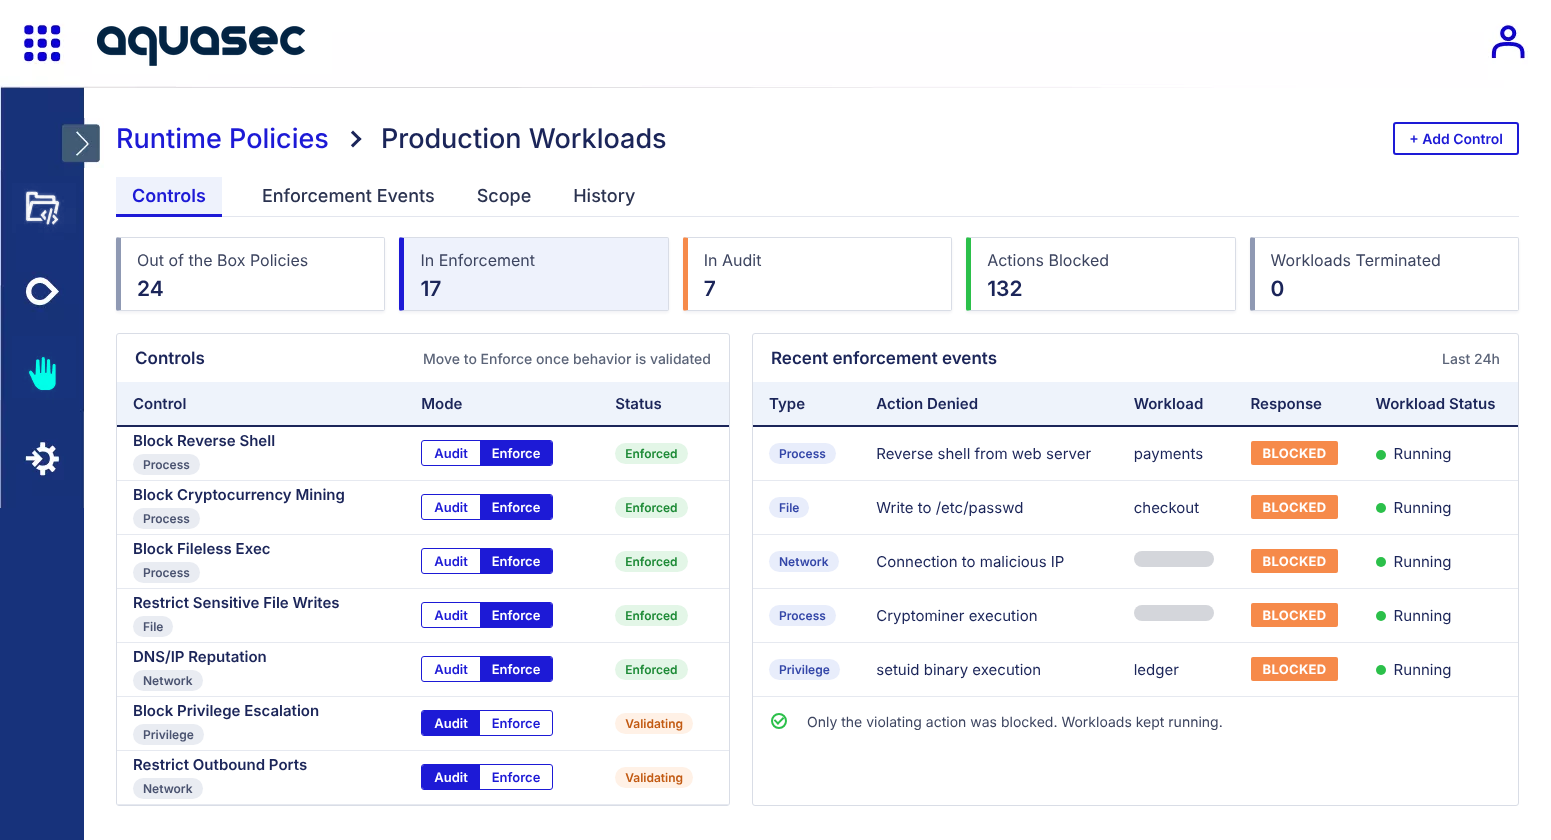Image resolution: width=1551 pixels, height=840 pixels.
Task: Click the Validating status for Restrict Outbound Ports
Action: 654,778
